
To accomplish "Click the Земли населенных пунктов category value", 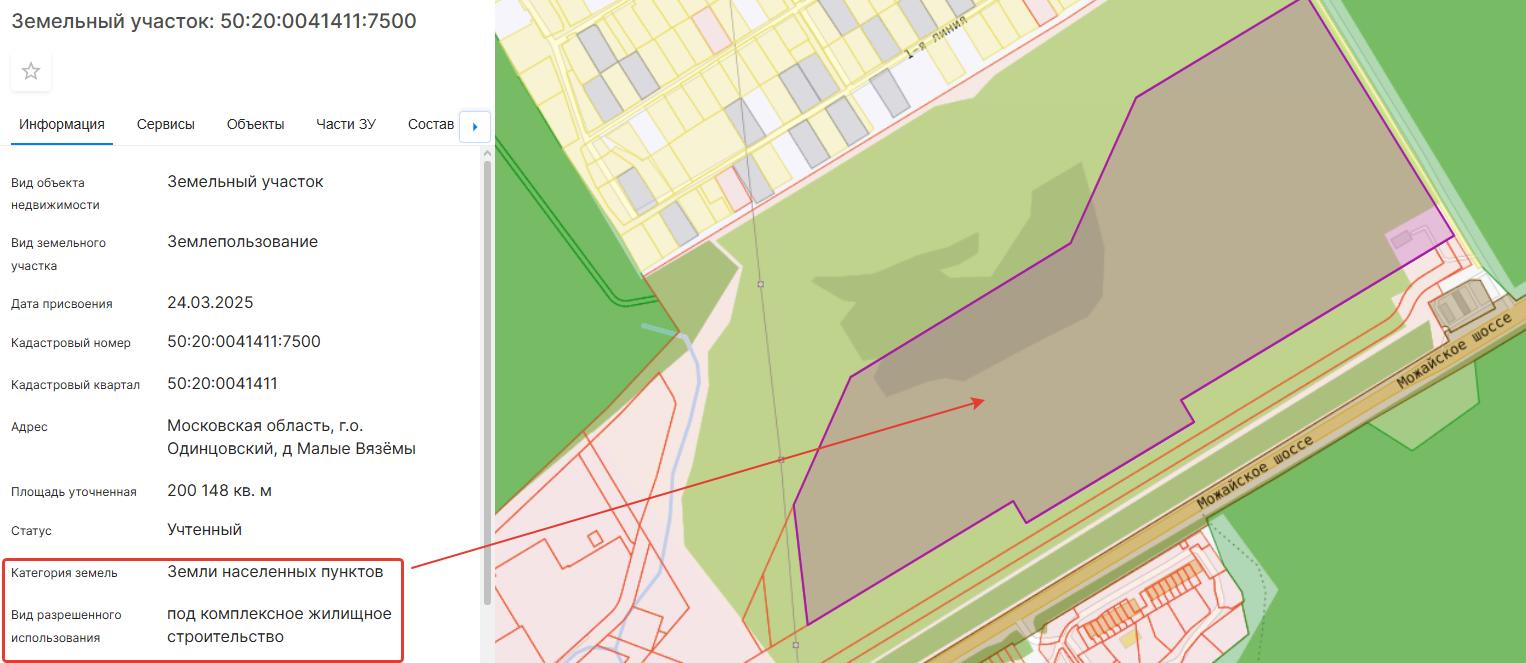I will [275, 572].
